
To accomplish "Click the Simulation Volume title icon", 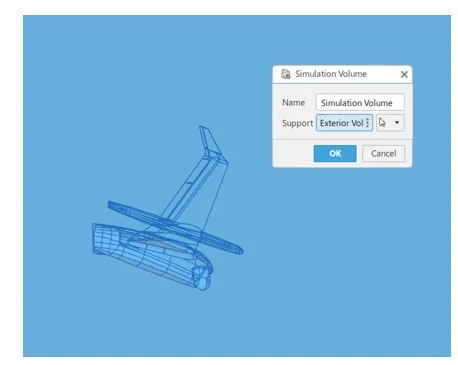I will pyautogui.click(x=286, y=74).
